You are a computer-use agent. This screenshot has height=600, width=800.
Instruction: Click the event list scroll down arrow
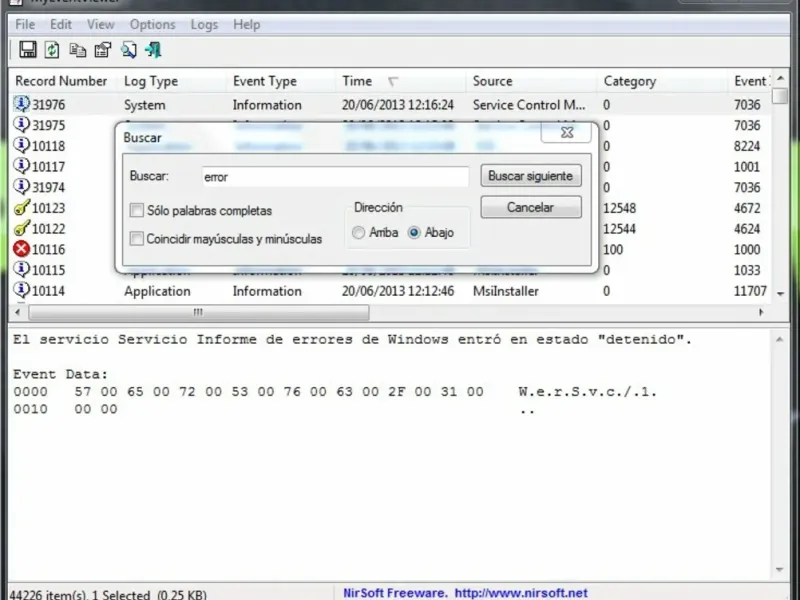tap(780, 294)
